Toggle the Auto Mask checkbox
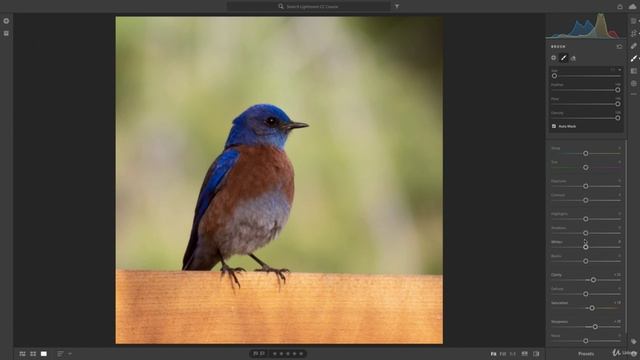The height and width of the screenshot is (360, 640). click(x=554, y=126)
